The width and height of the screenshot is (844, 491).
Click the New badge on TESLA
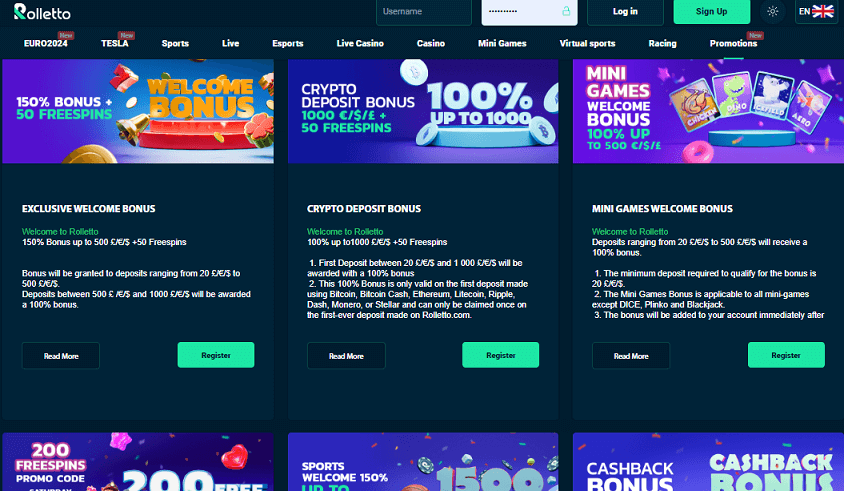[126, 36]
